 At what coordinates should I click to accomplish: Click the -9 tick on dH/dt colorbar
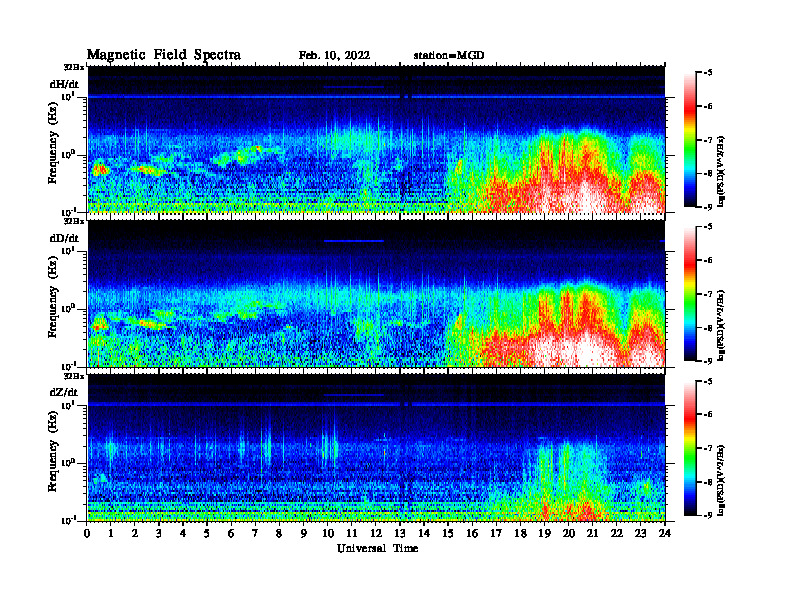[708, 207]
